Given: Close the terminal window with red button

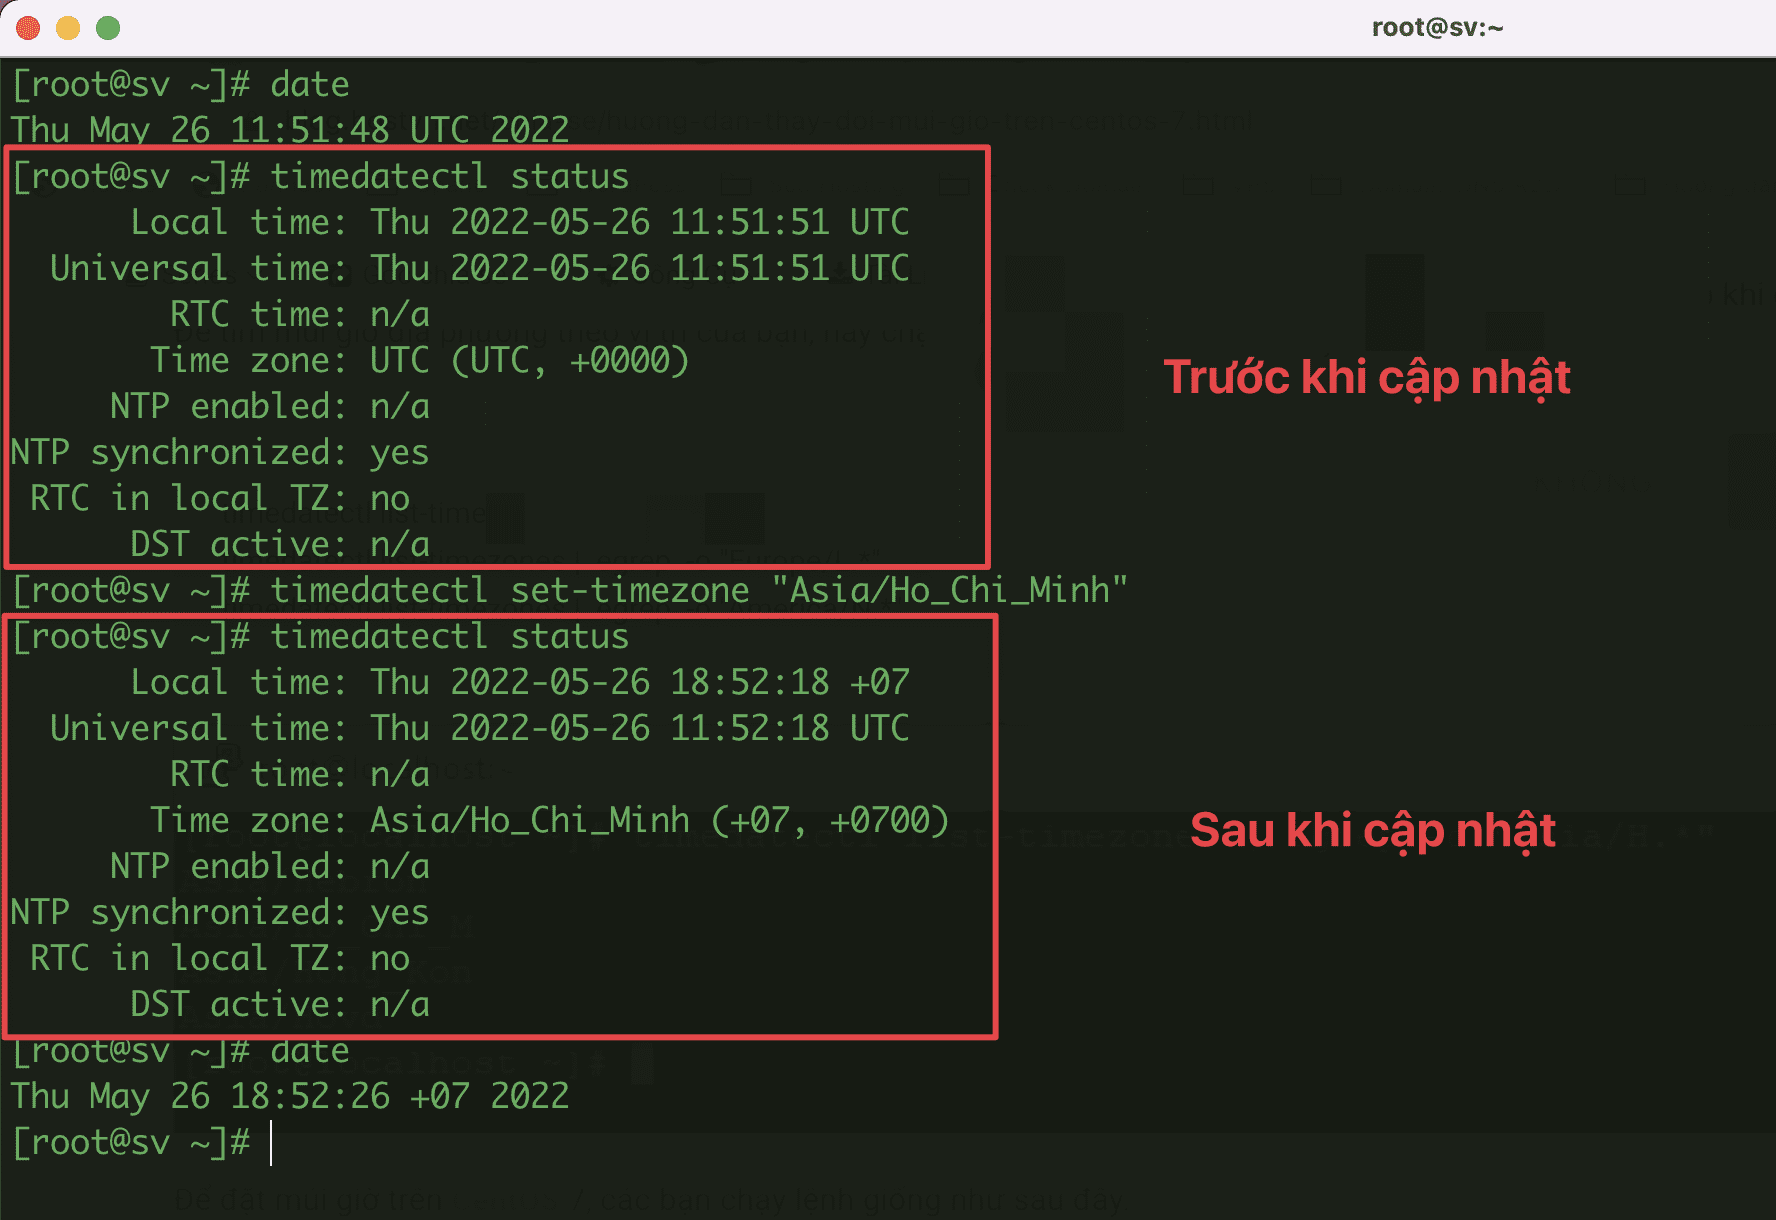Looking at the screenshot, I should (28, 28).
